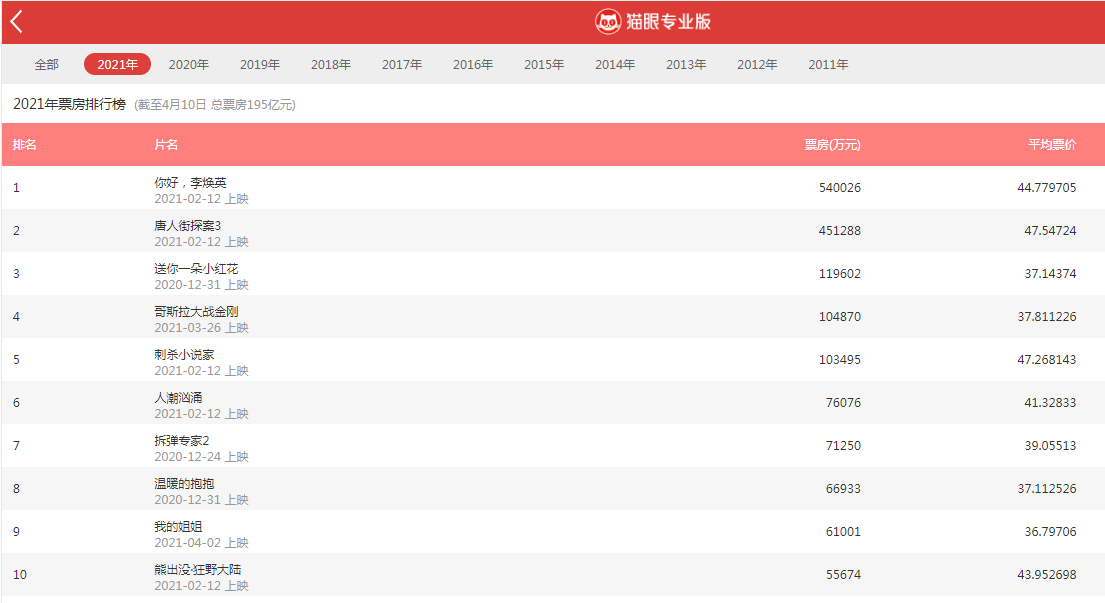1105x603 pixels.
Task: Click average ticket price 44.779705
Action: 1047,187
